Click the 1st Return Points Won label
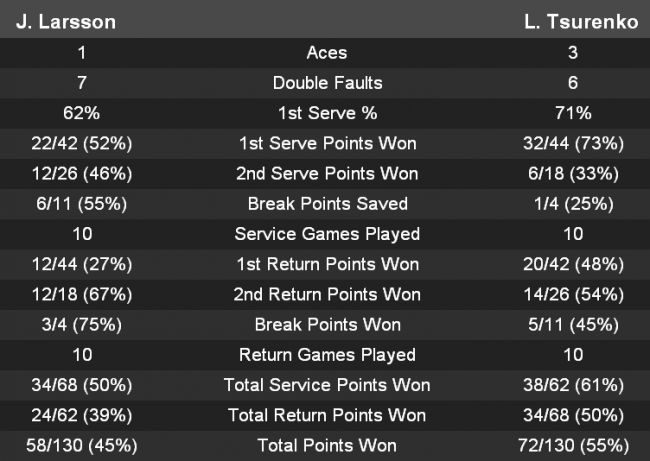The height and width of the screenshot is (461, 650). (x=327, y=264)
